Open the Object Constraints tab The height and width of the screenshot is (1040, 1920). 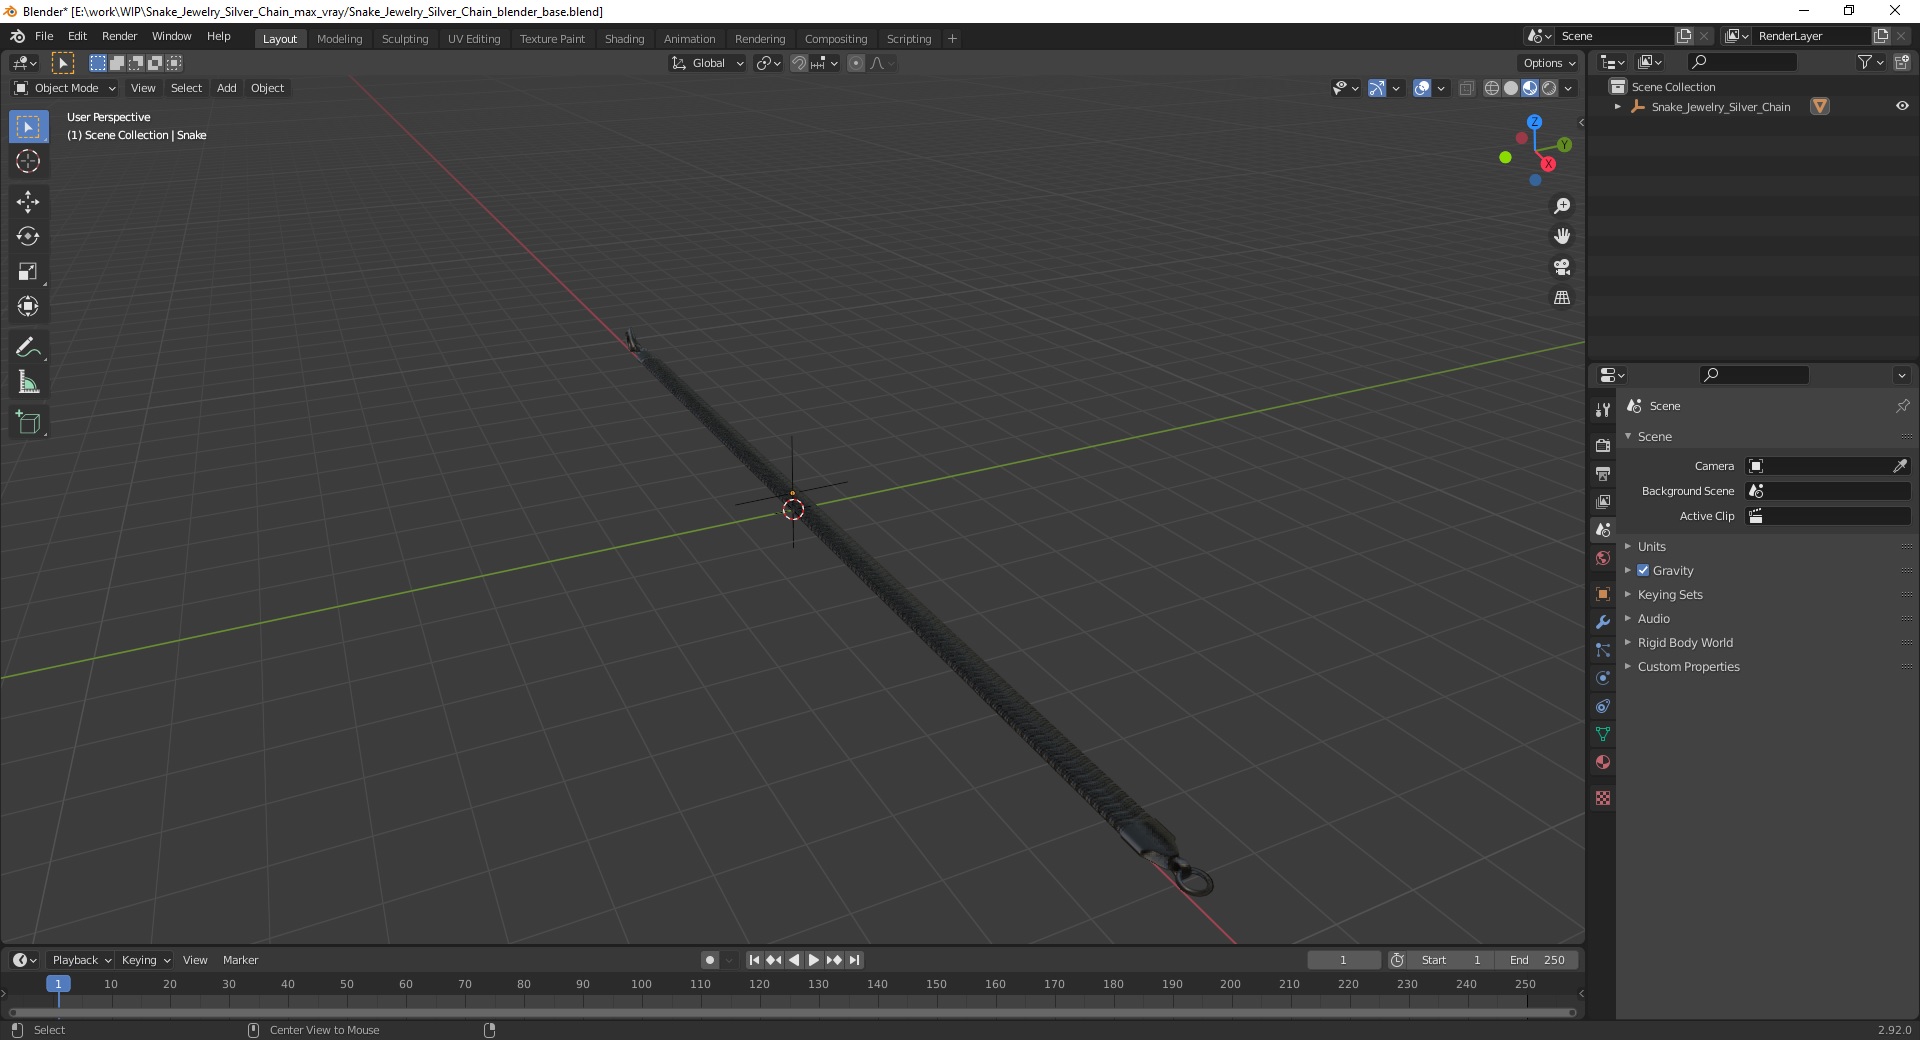tap(1603, 706)
